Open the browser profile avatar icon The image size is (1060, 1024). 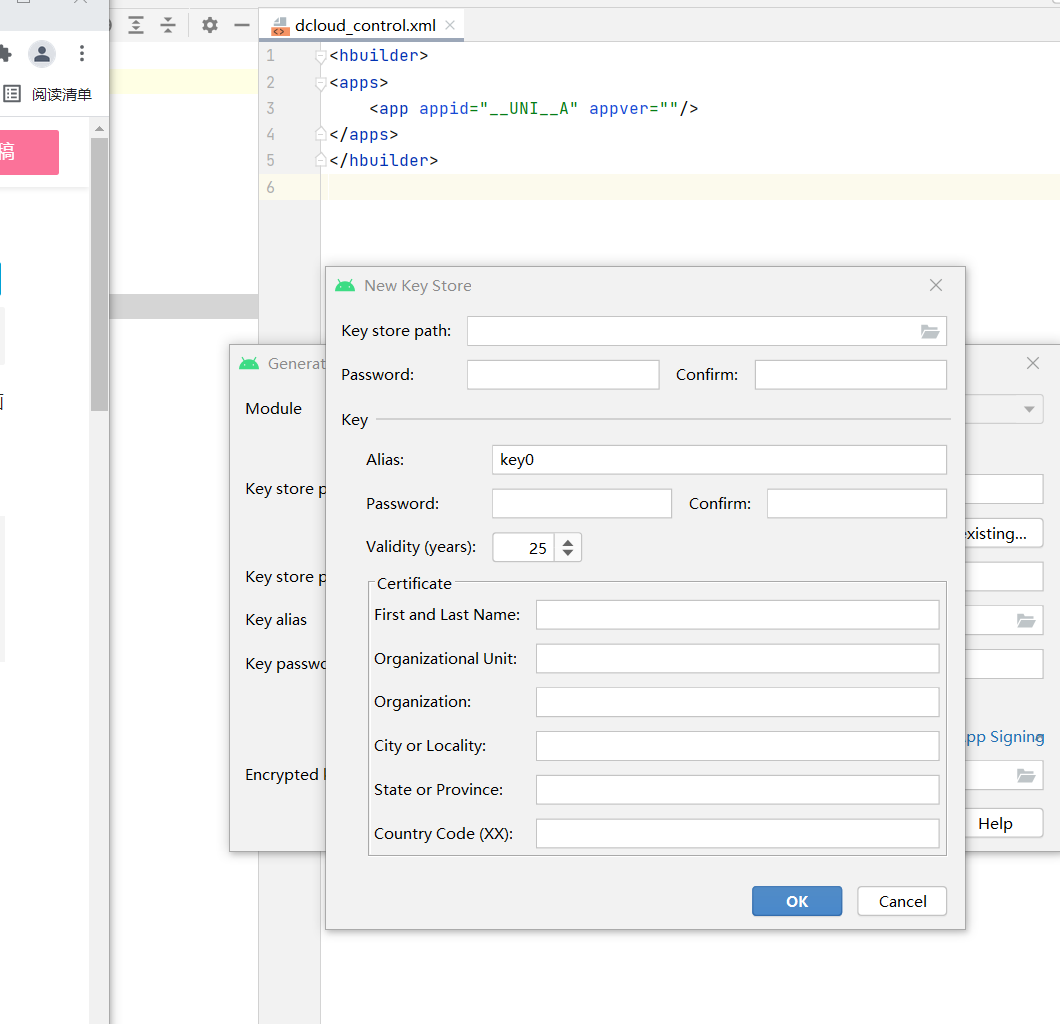click(x=41, y=53)
